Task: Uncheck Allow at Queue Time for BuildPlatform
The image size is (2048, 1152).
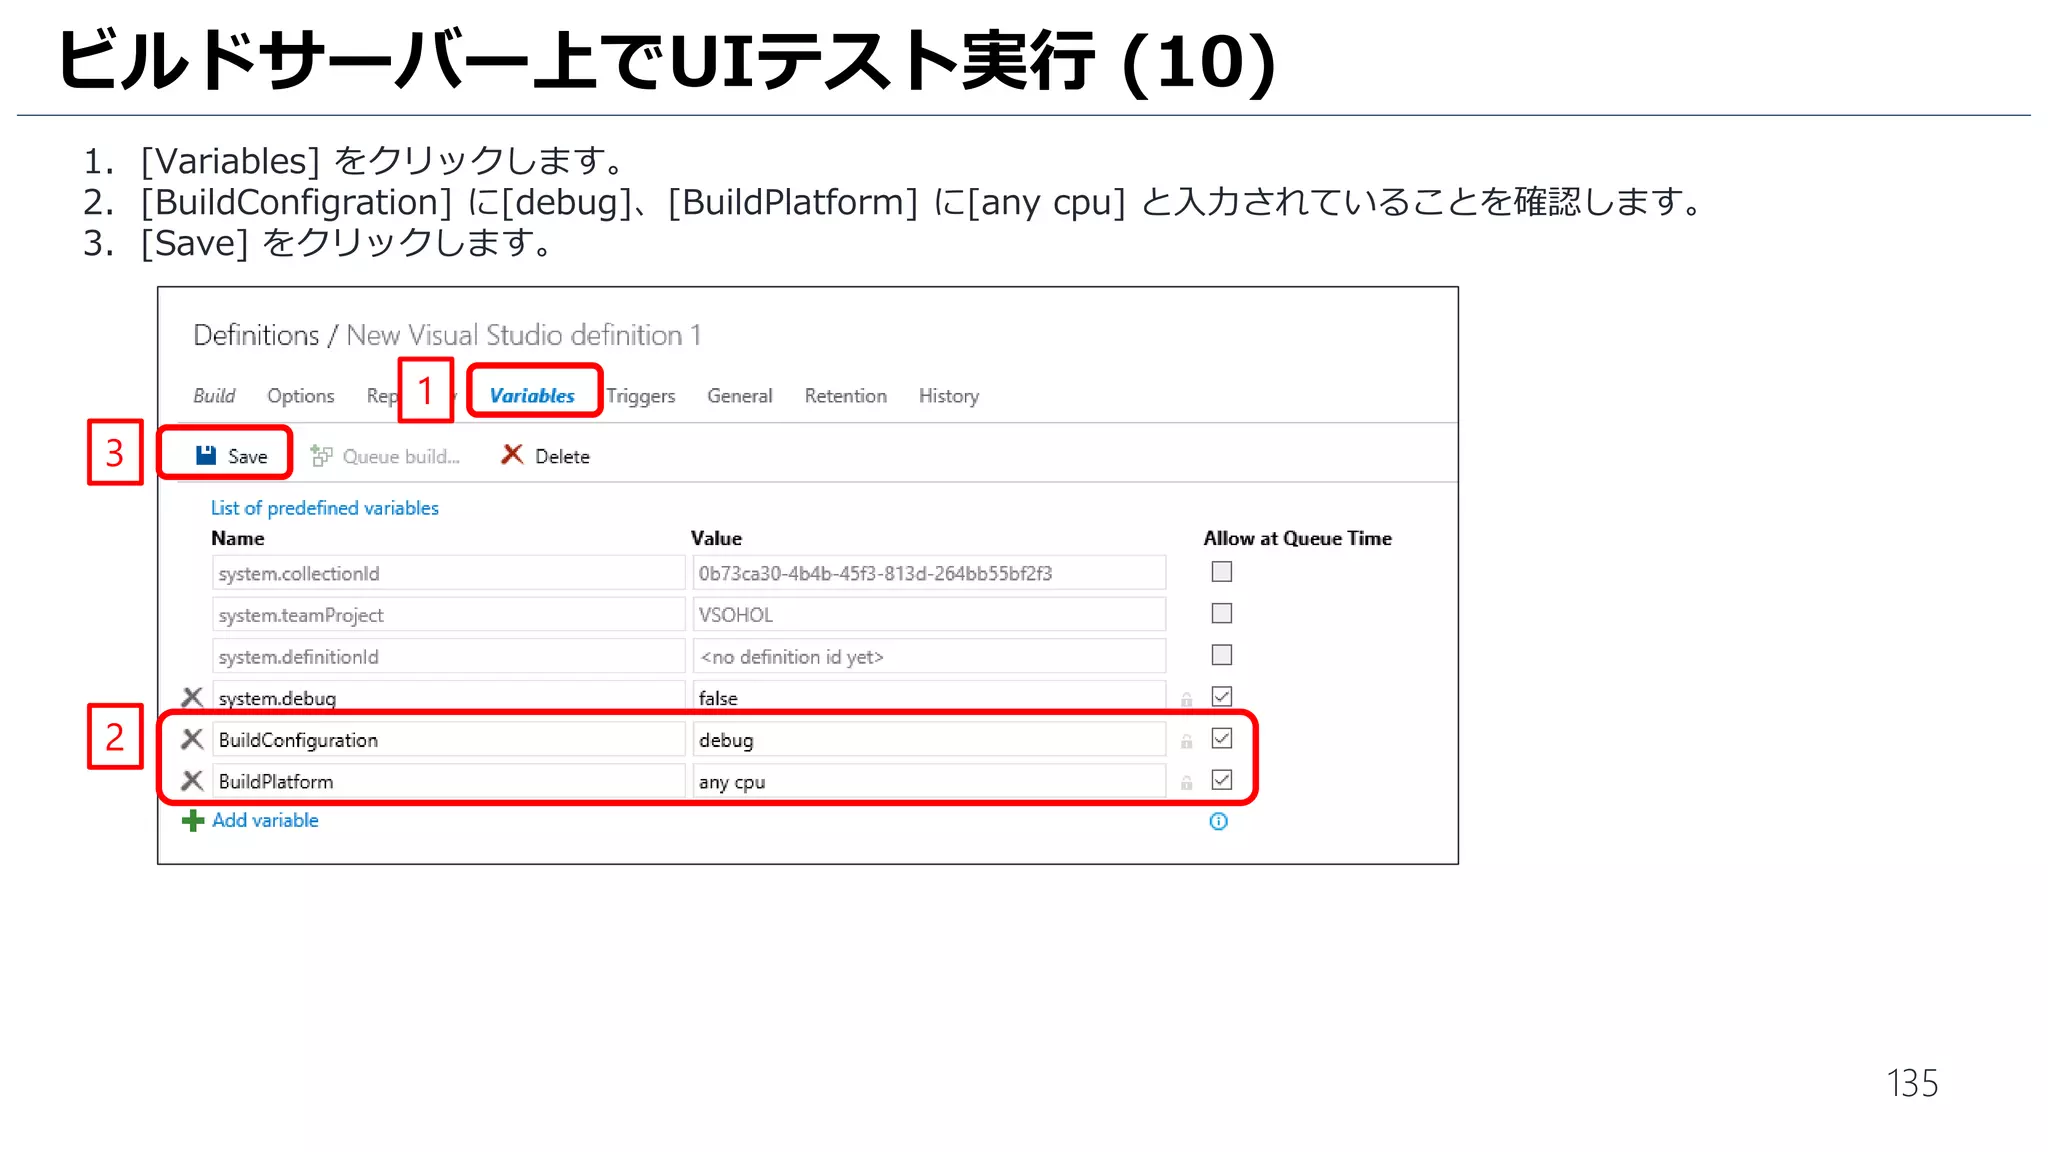Action: point(1221,780)
